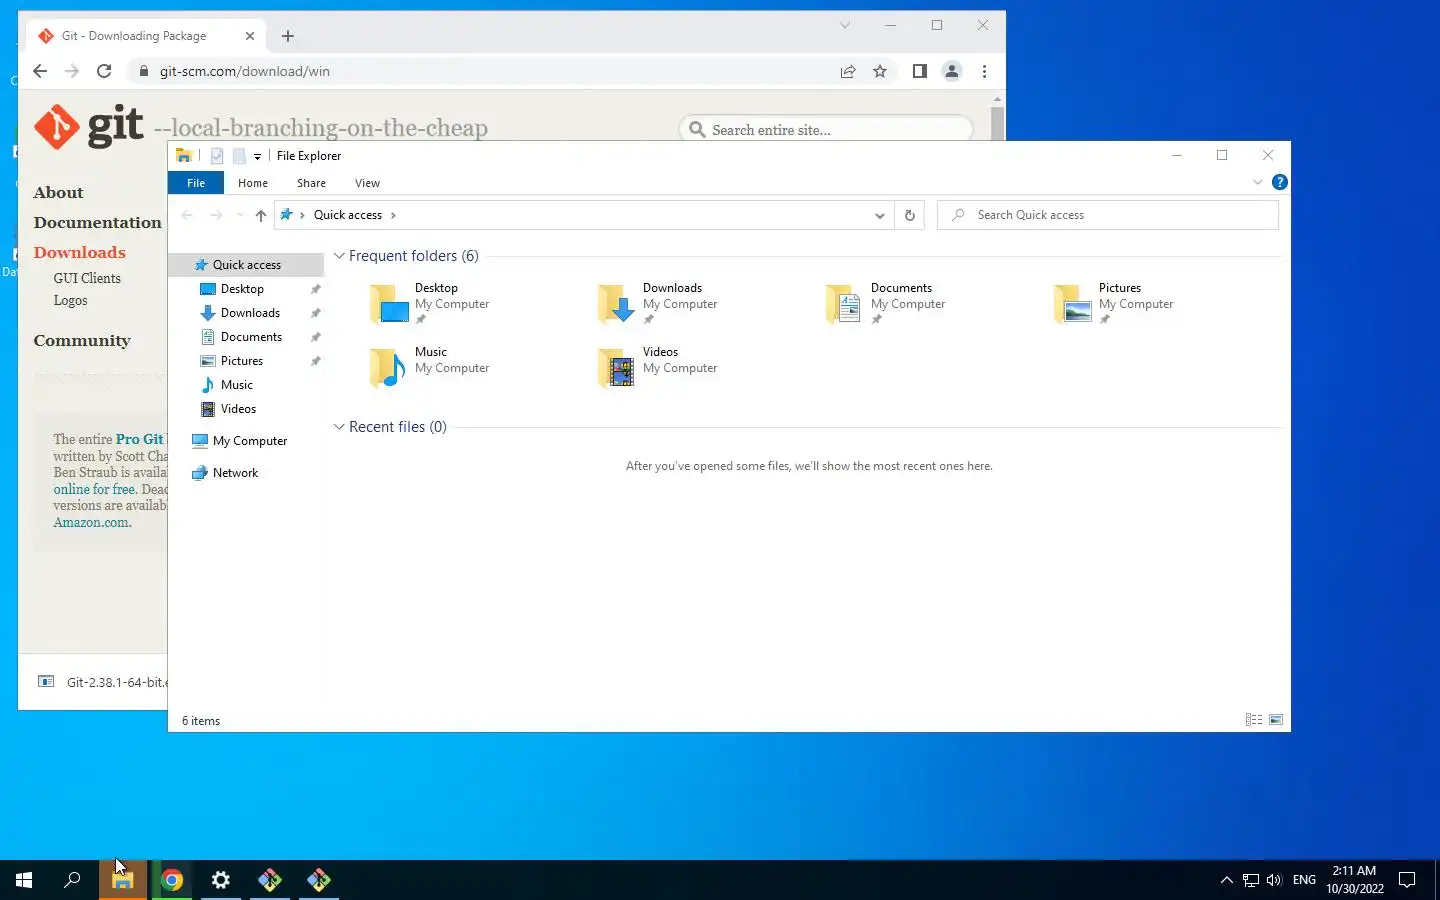Screen dimensions: 1440x900
Task: Select Network in navigation pane
Action: coord(235,473)
